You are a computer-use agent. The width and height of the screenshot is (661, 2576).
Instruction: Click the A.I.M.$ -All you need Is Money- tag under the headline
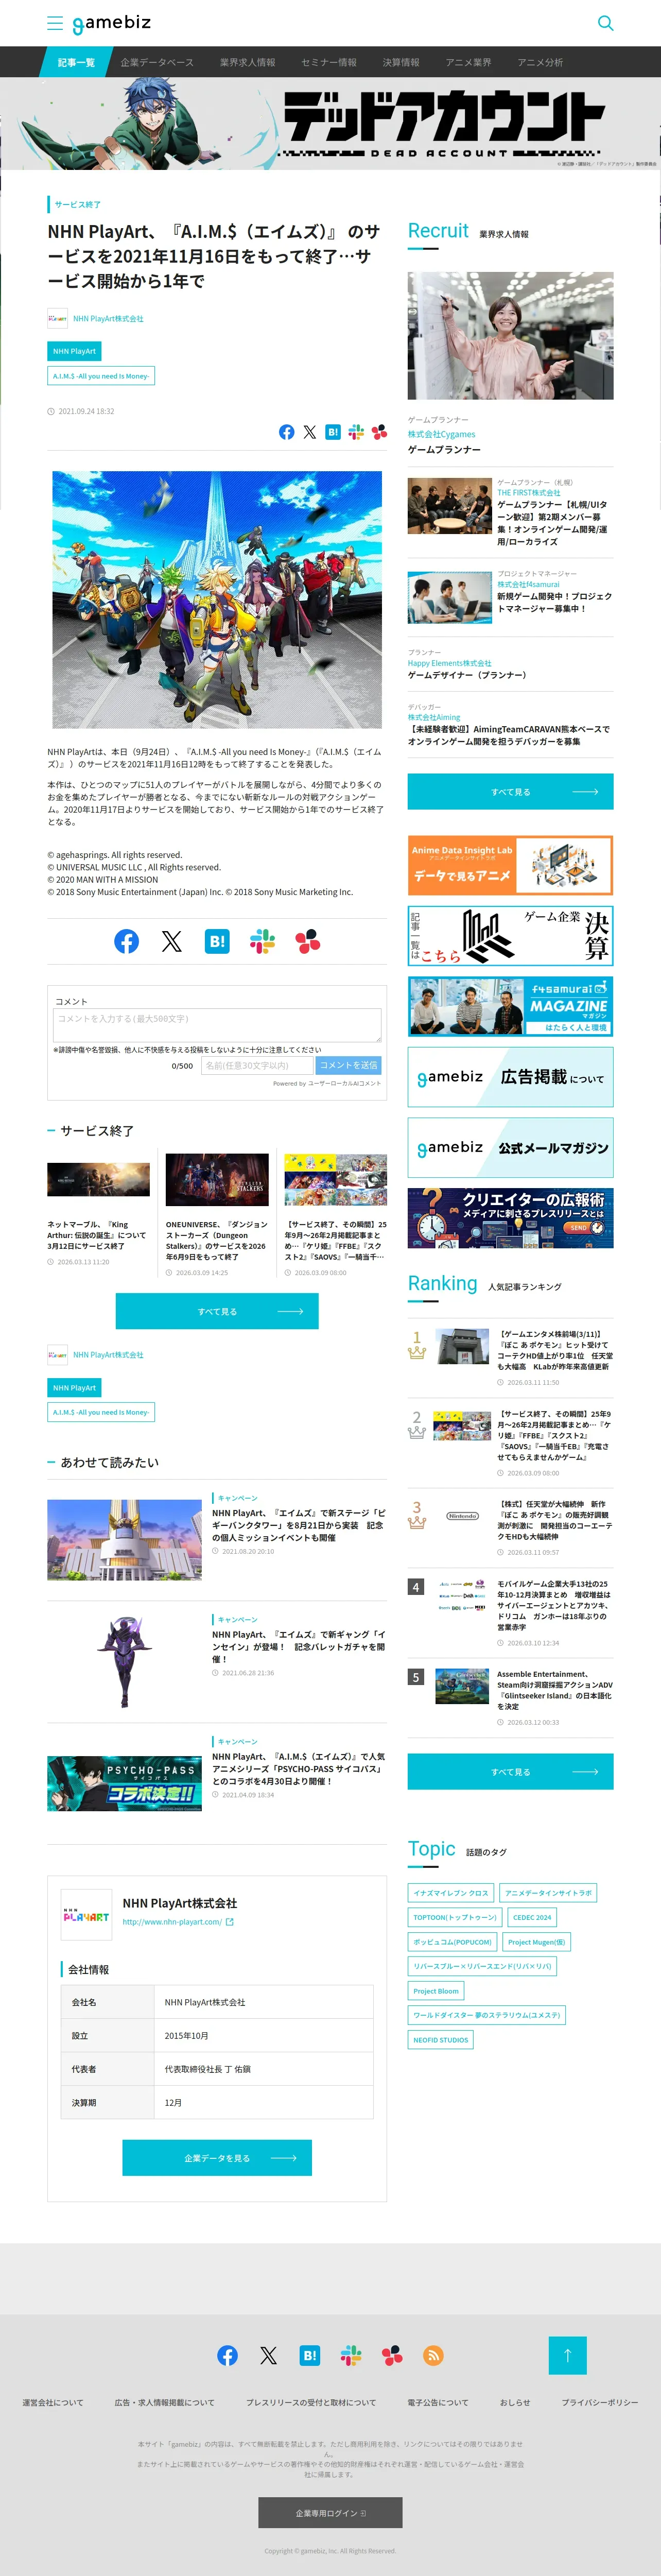pos(101,376)
